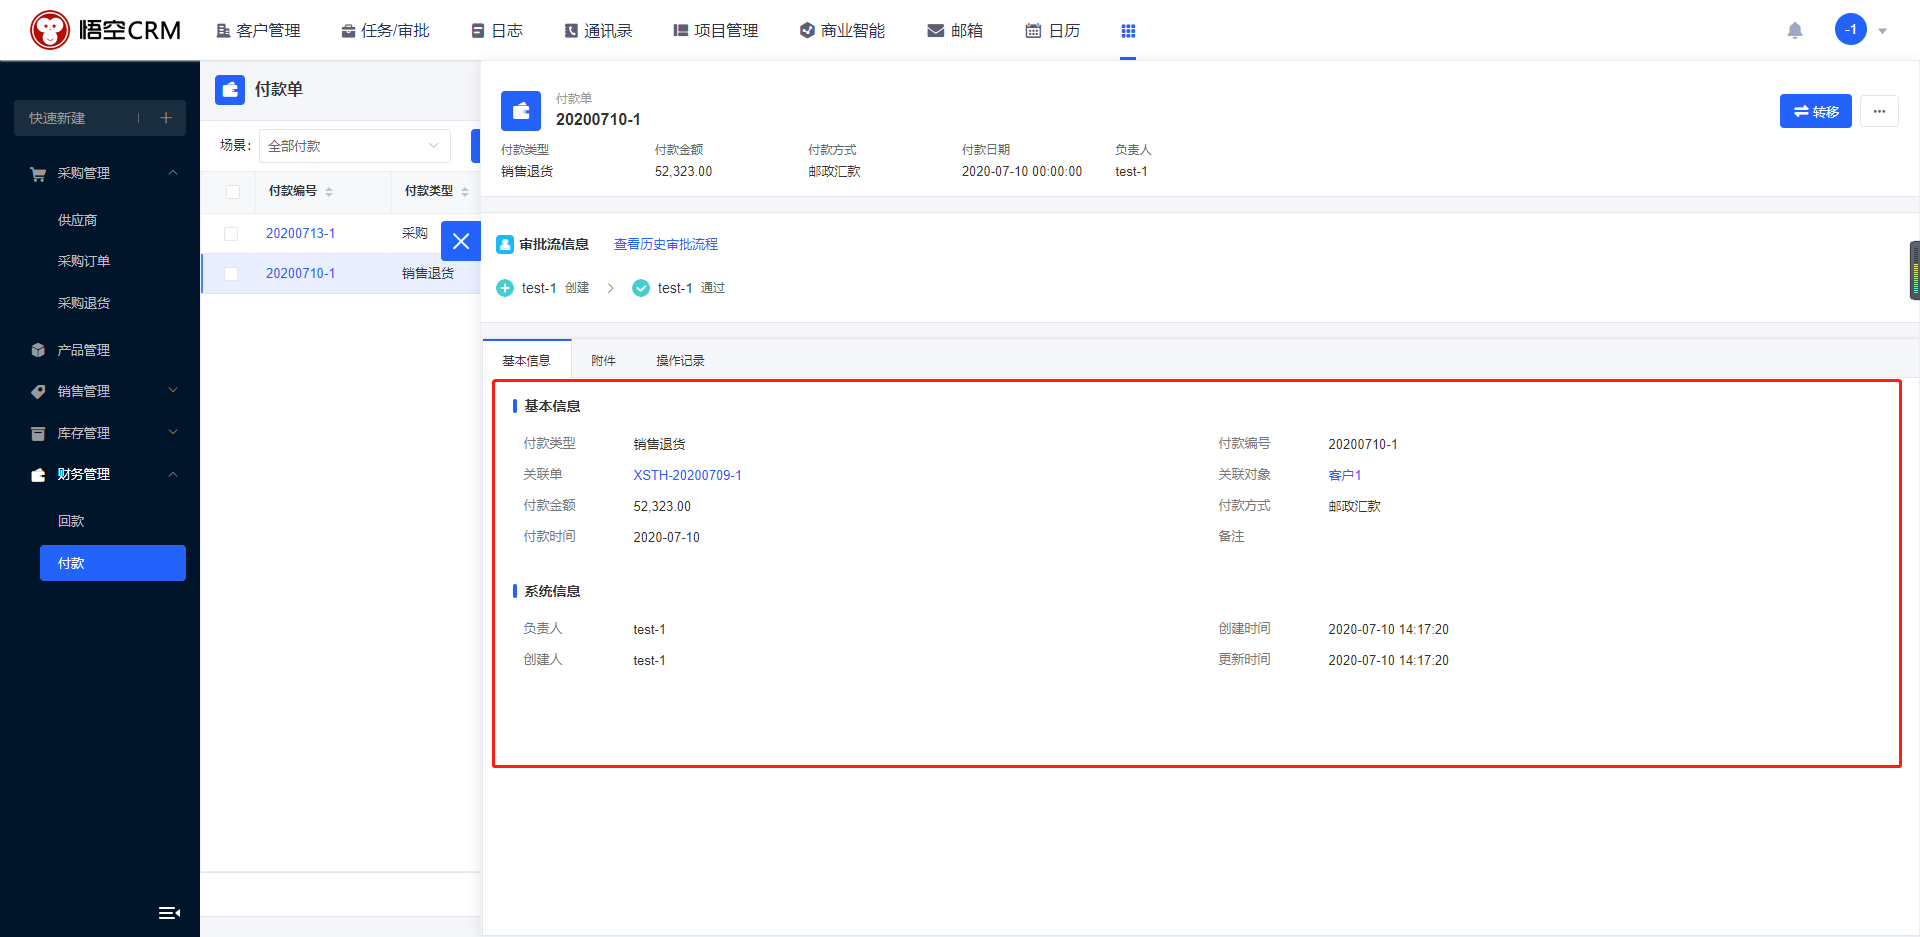Click the test-1 创建 plus step icon
Viewport: 1920px width, 937px height.
tap(505, 288)
